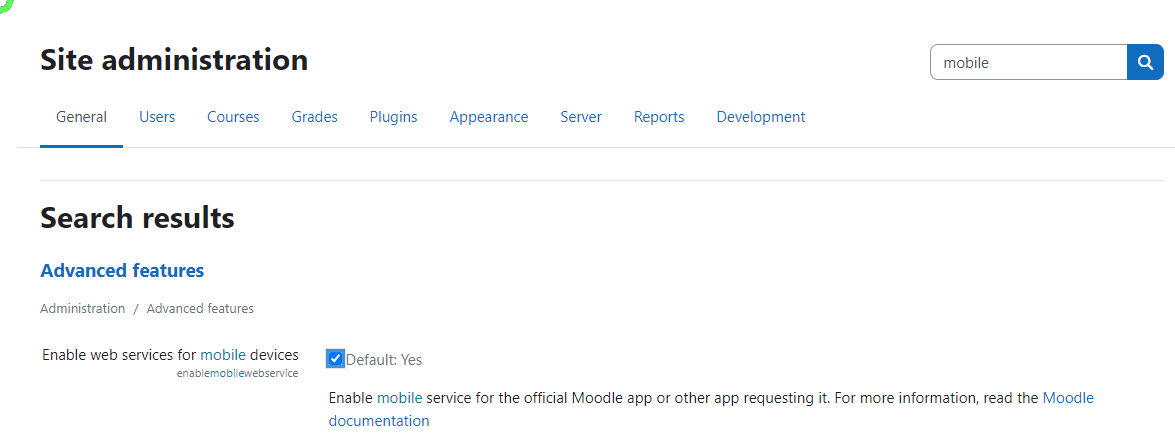The image size is (1175, 437).
Task: Switch to the Users tab
Action: point(157,117)
